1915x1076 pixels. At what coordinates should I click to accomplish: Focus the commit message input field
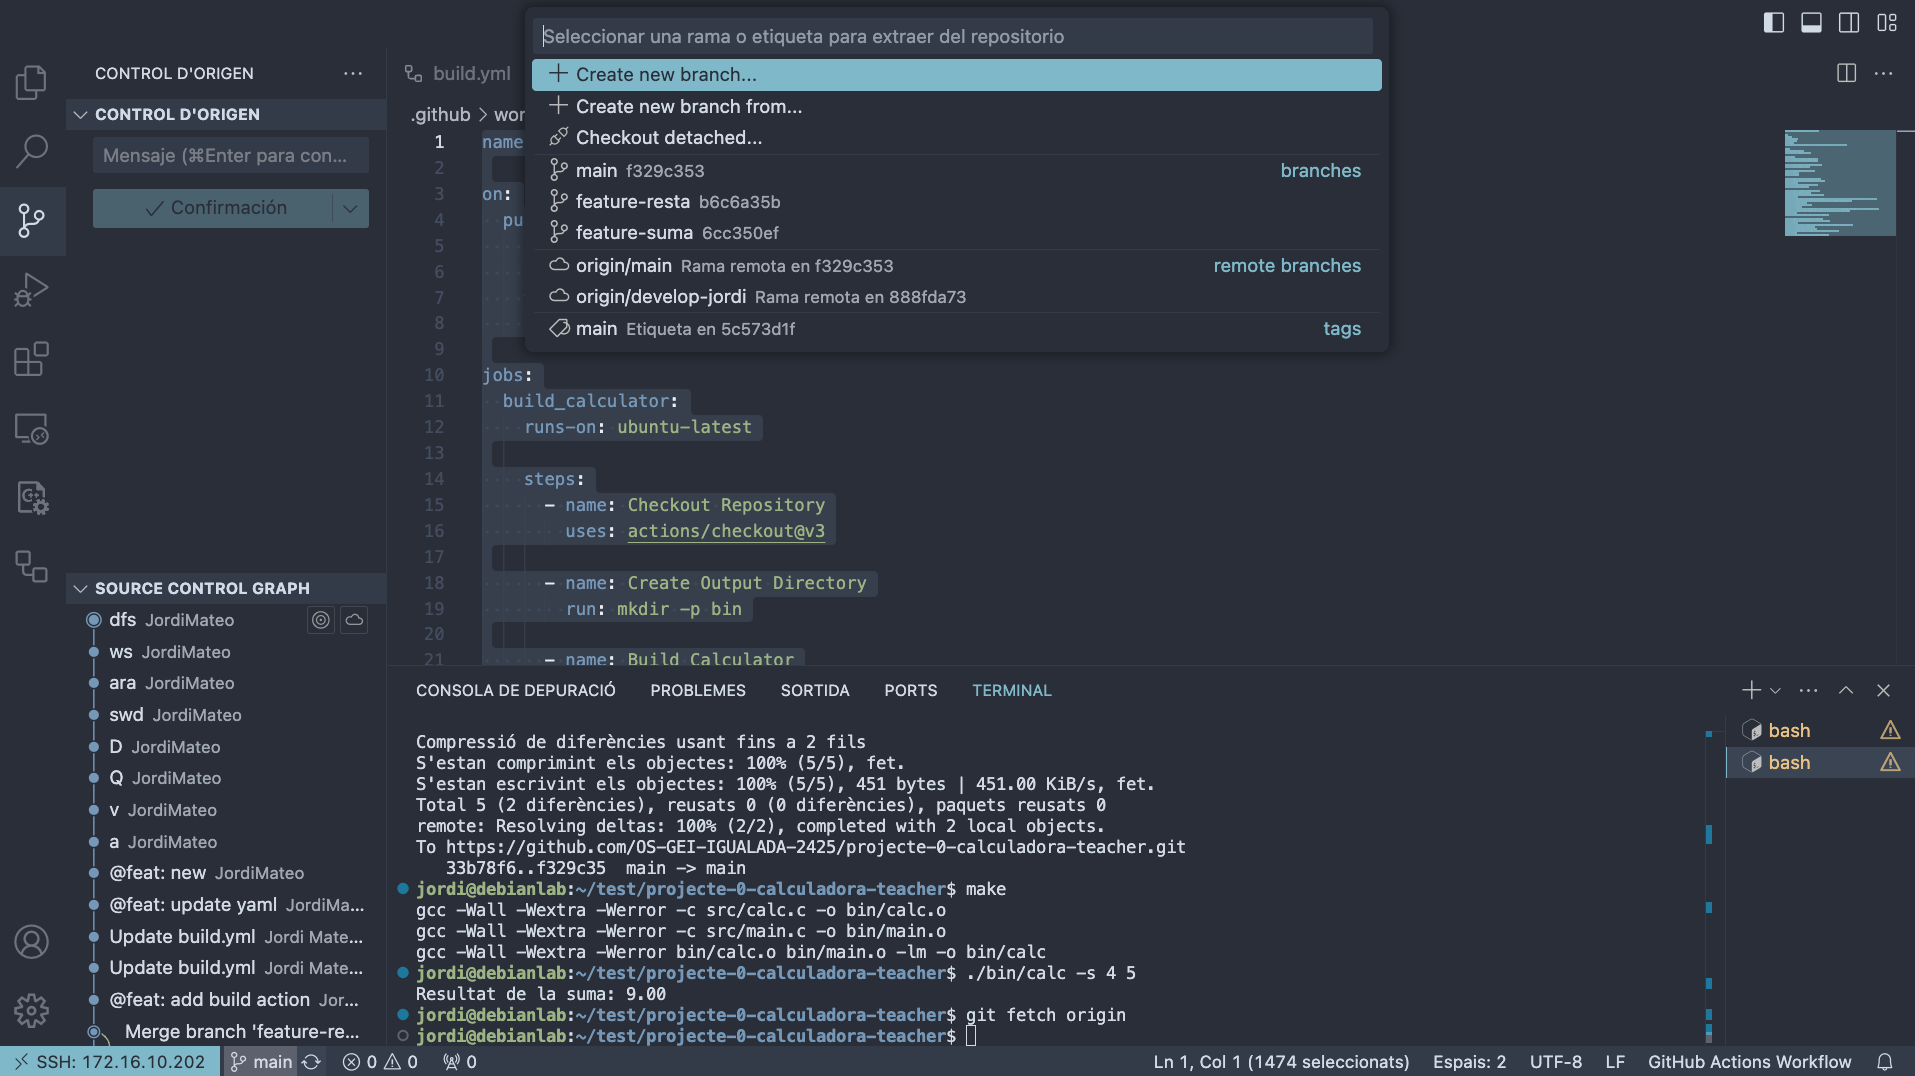[x=231, y=155]
